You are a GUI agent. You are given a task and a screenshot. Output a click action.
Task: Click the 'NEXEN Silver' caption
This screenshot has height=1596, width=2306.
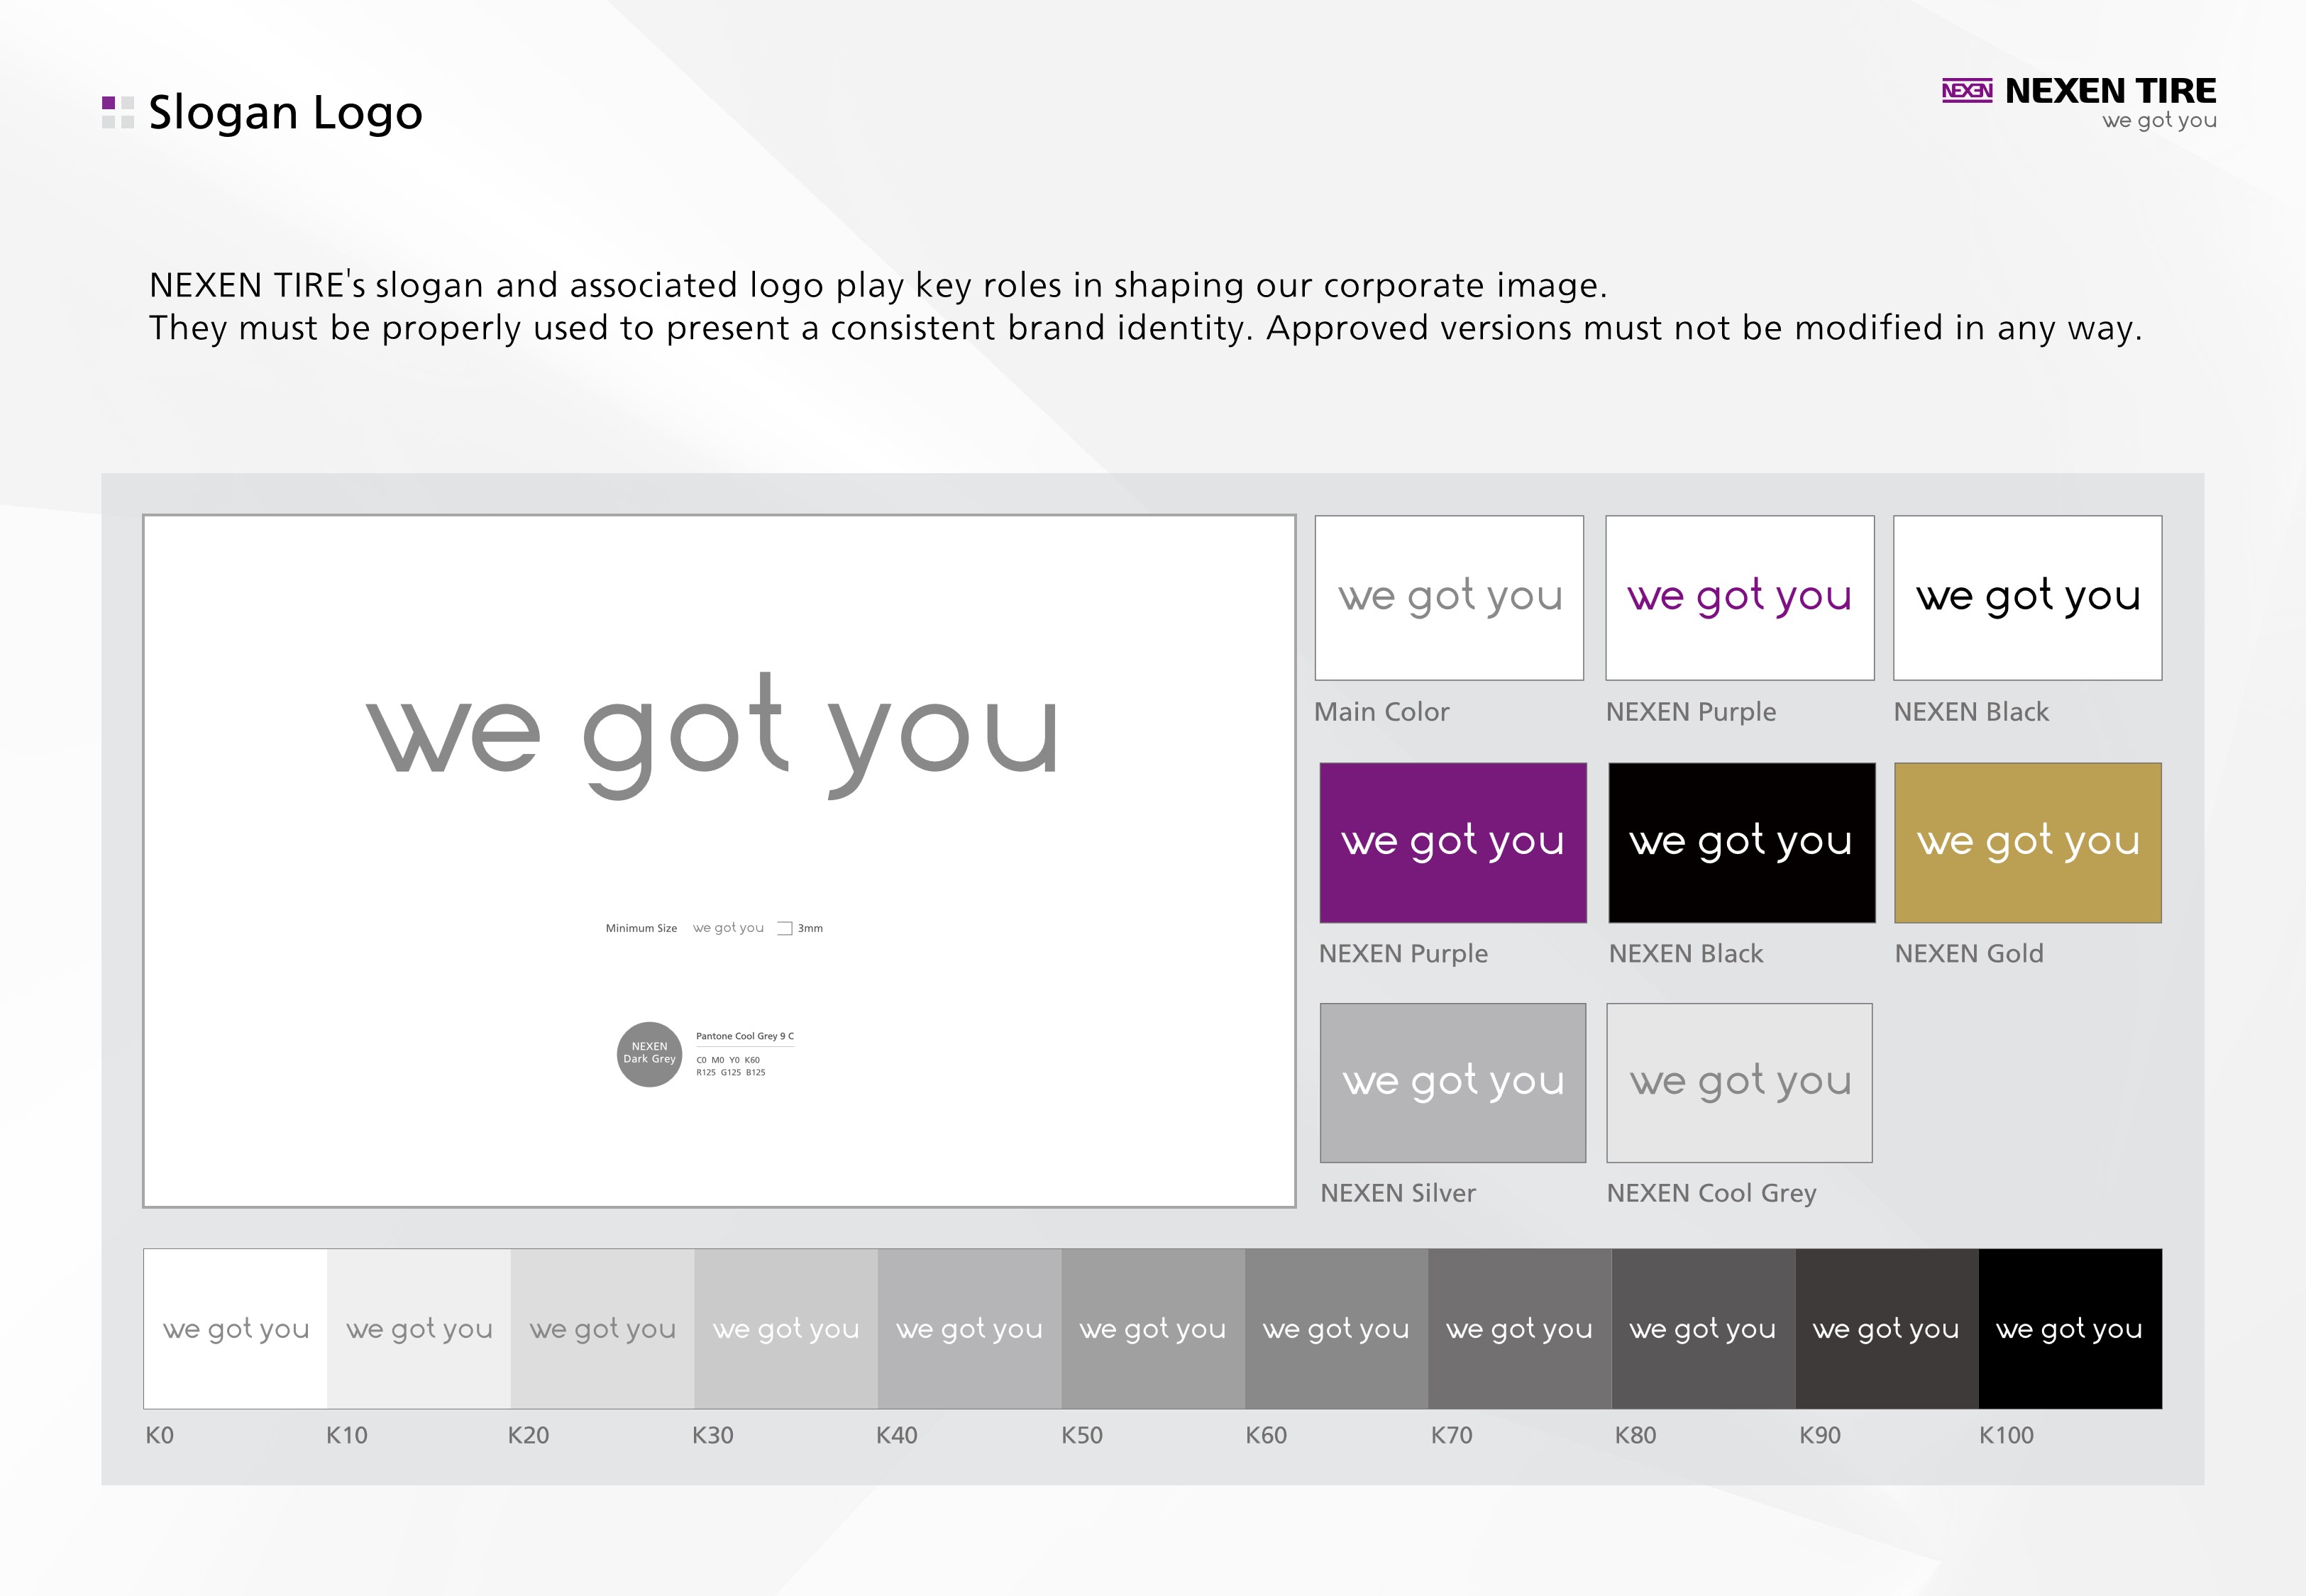coord(1398,1193)
